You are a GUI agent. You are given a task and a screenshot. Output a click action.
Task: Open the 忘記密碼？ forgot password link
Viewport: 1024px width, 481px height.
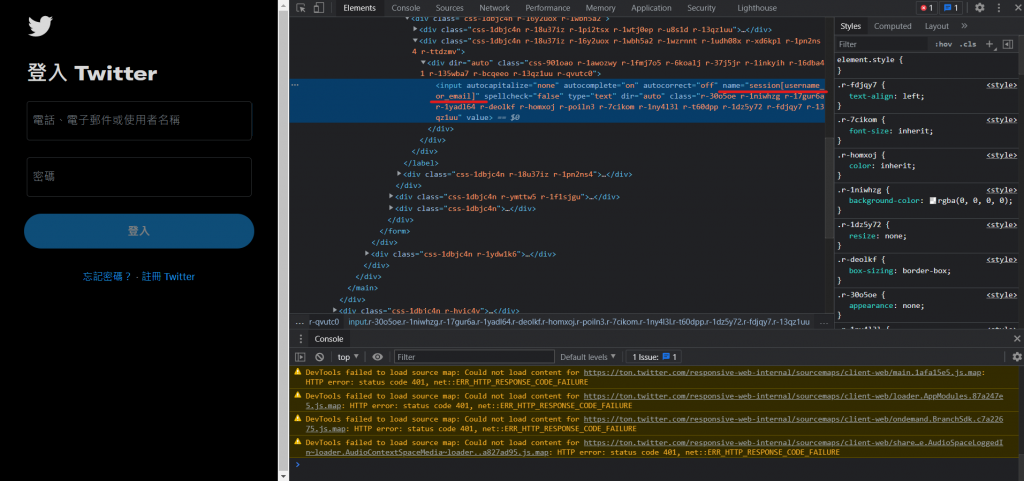pos(108,277)
